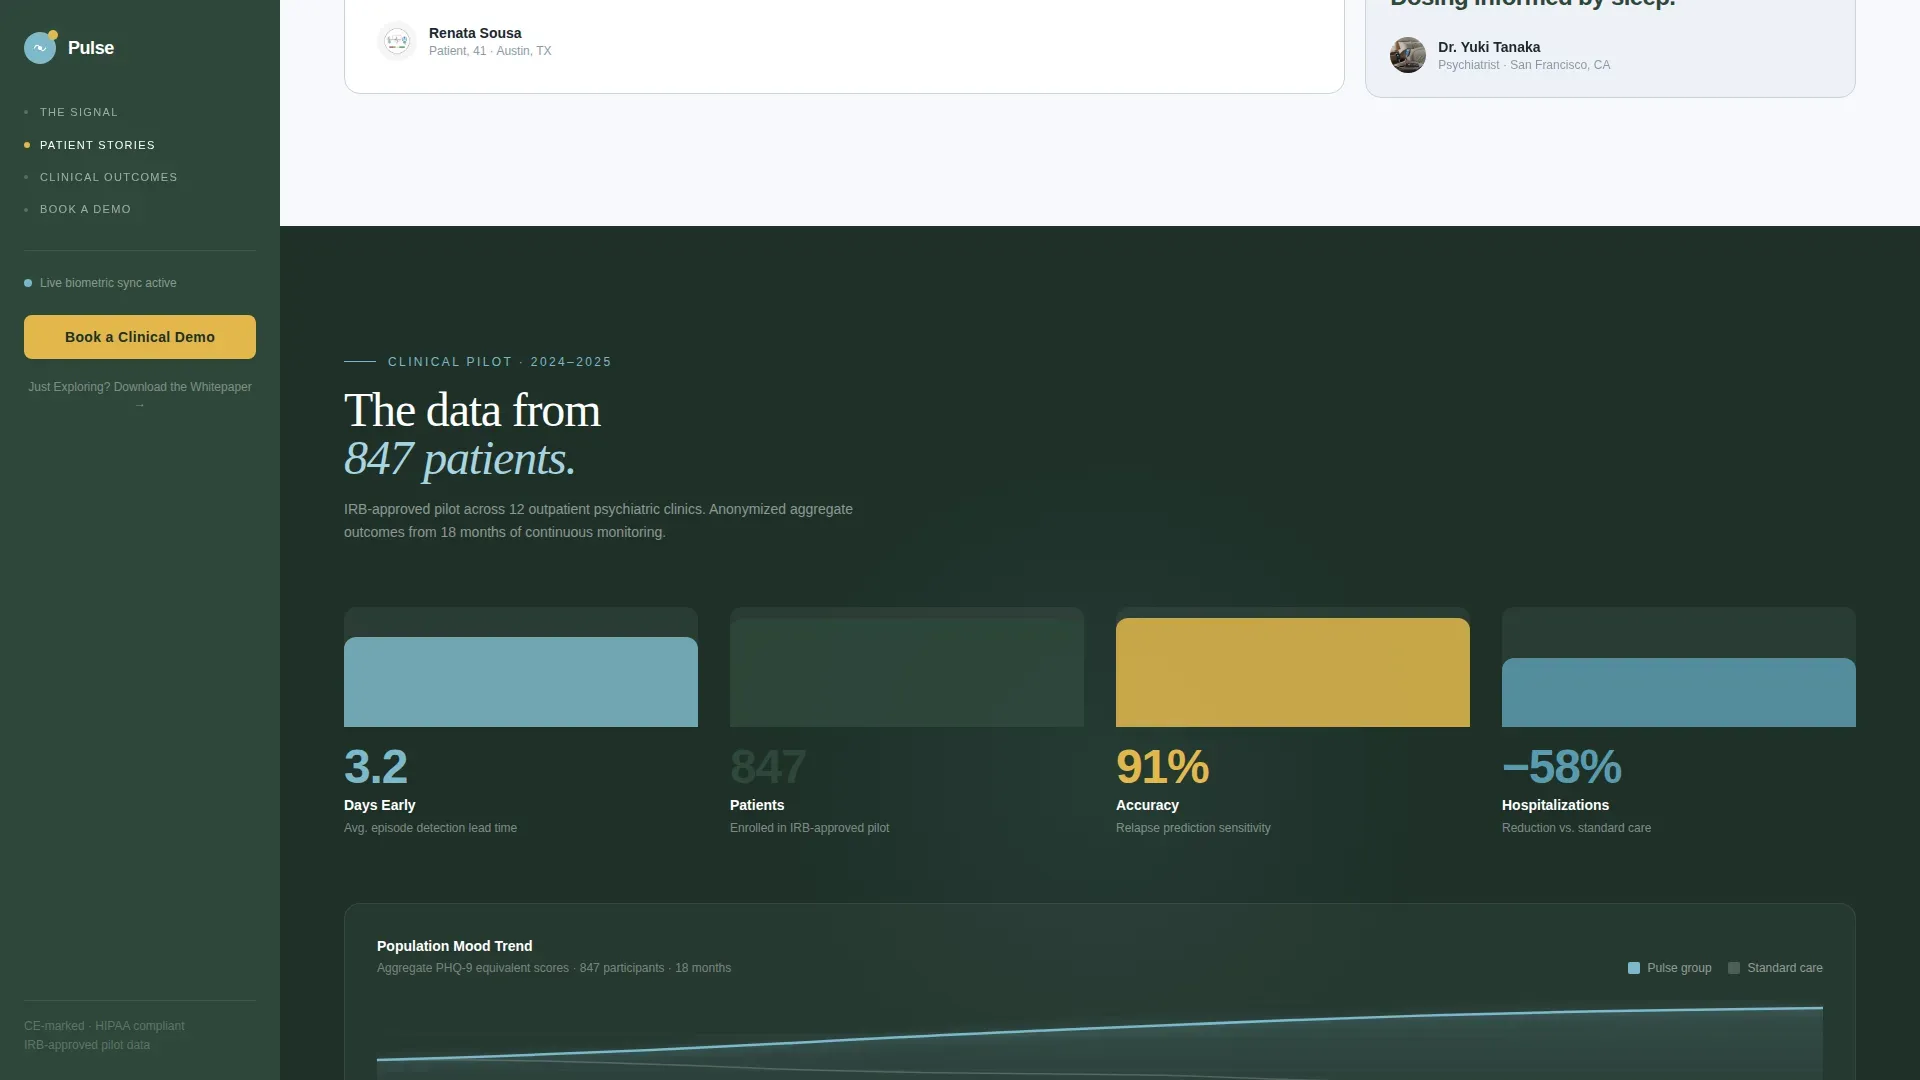Image resolution: width=1920 pixels, height=1080 pixels.
Task: Click the Patient Stories active bullet dot
Action: coord(27,145)
